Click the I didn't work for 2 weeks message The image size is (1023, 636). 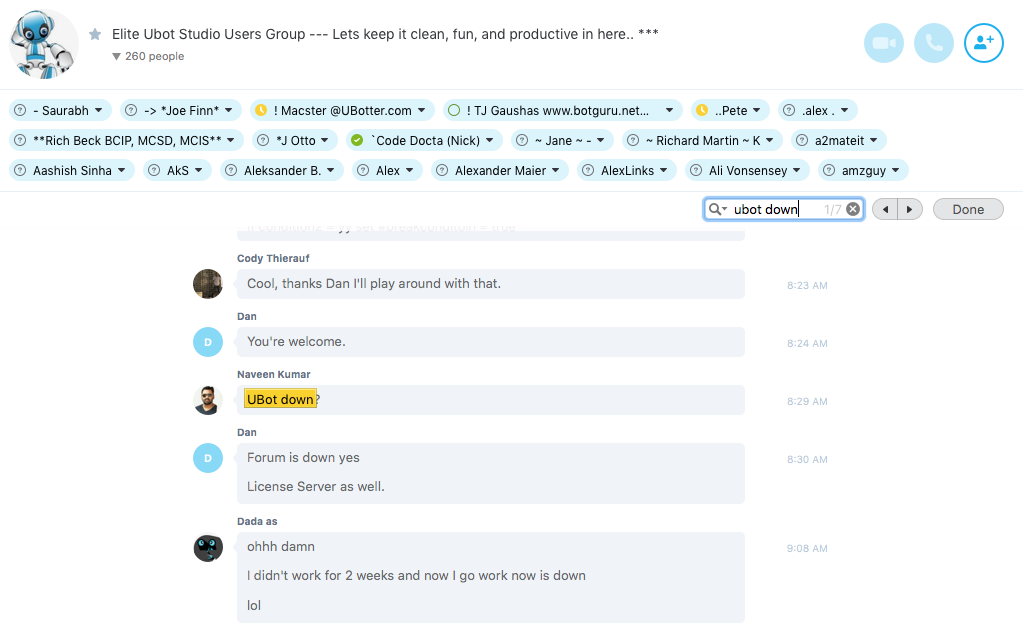(416, 576)
